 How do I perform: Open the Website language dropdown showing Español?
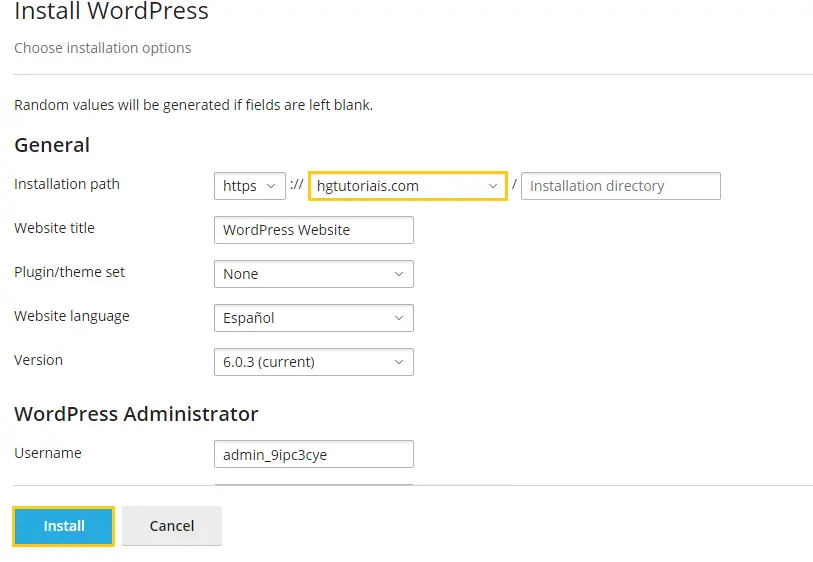(x=314, y=318)
